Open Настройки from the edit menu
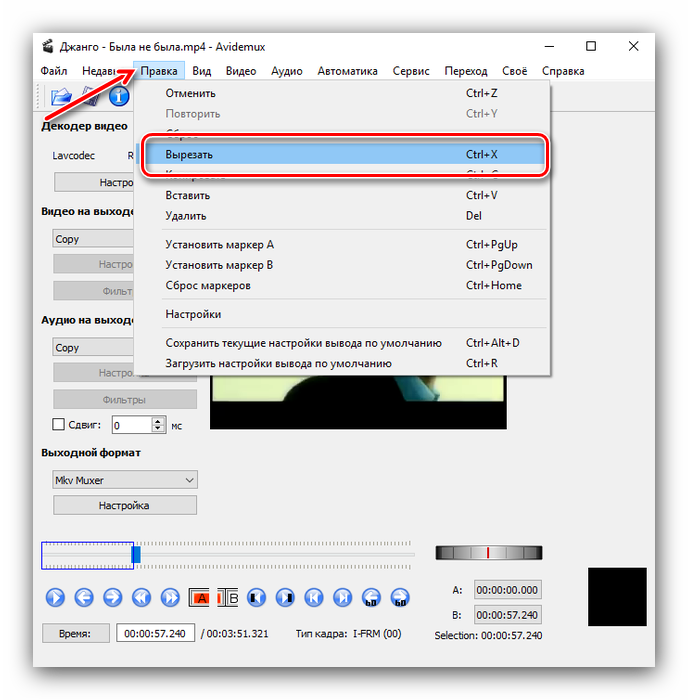 pos(344,314)
